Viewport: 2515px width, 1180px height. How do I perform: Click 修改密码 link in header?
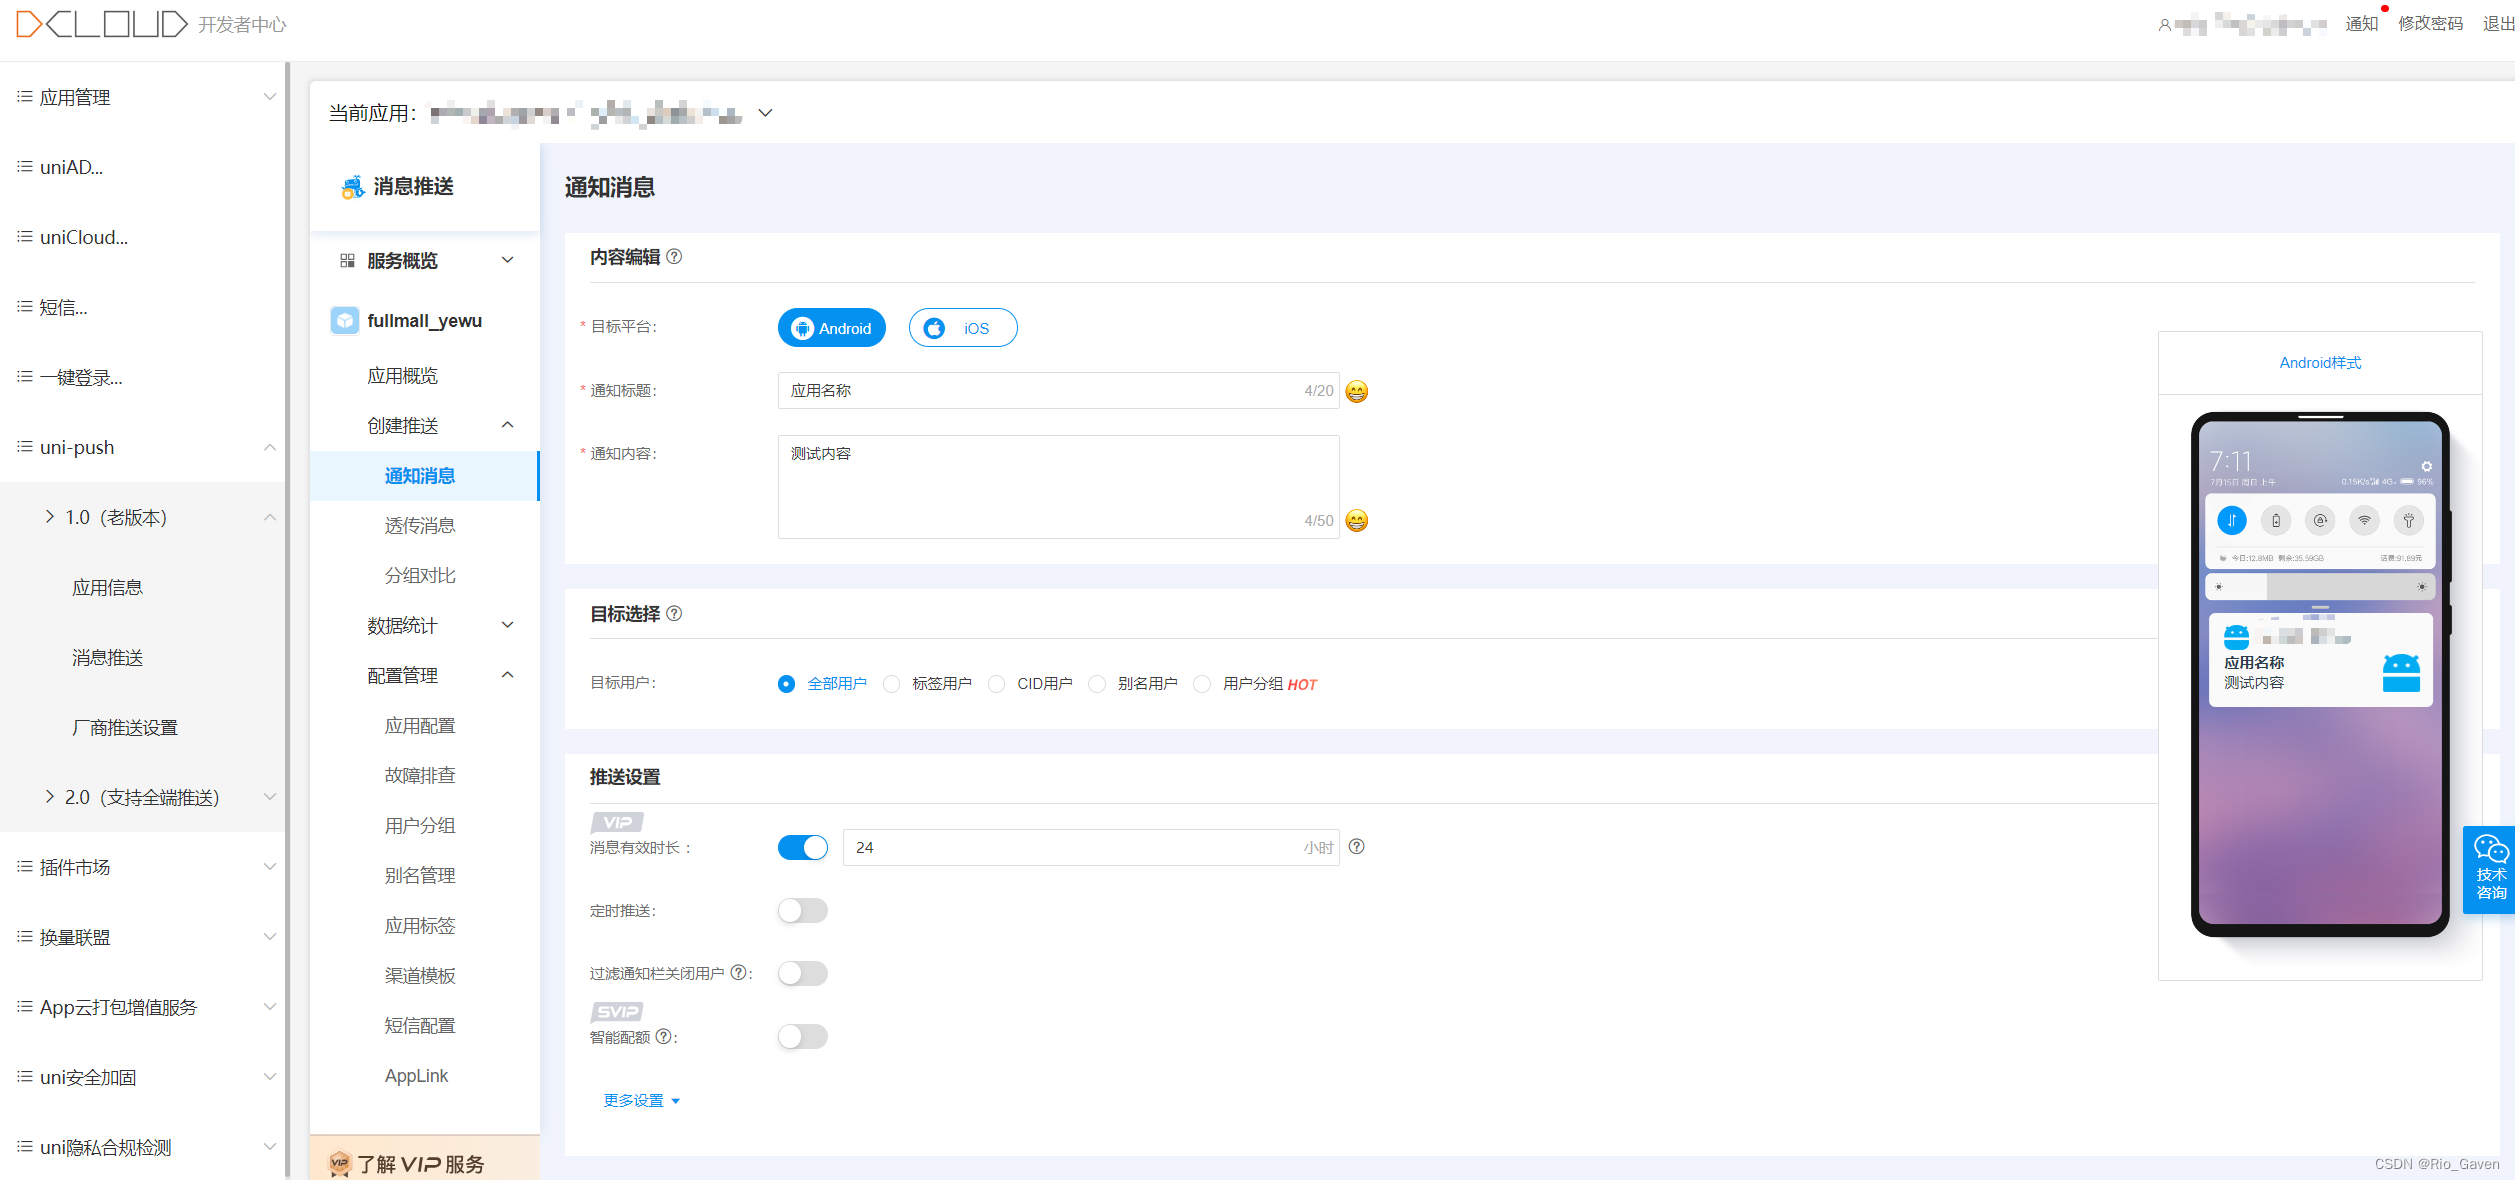[x=2430, y=24]
